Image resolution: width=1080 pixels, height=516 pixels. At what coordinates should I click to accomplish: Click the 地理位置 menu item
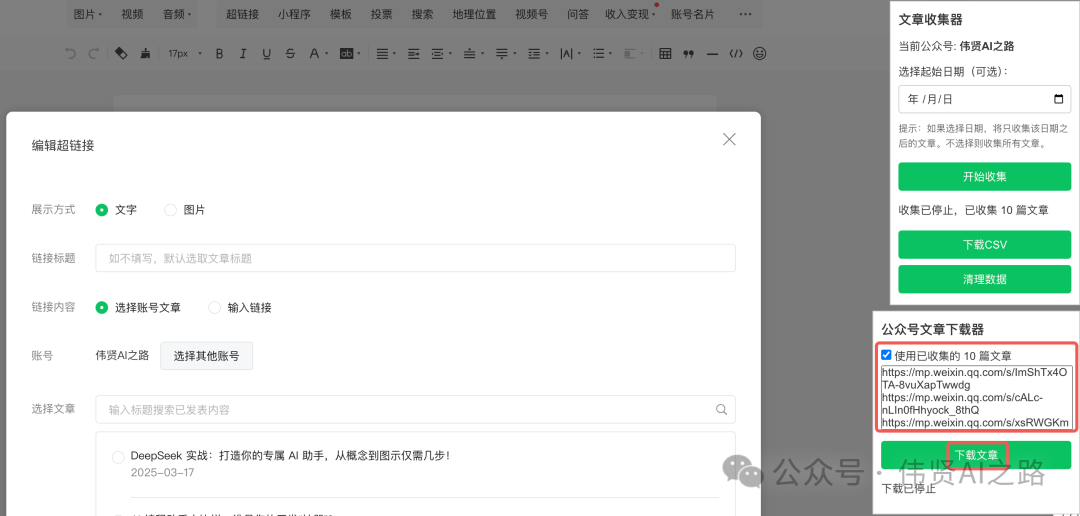pos(475,14)
